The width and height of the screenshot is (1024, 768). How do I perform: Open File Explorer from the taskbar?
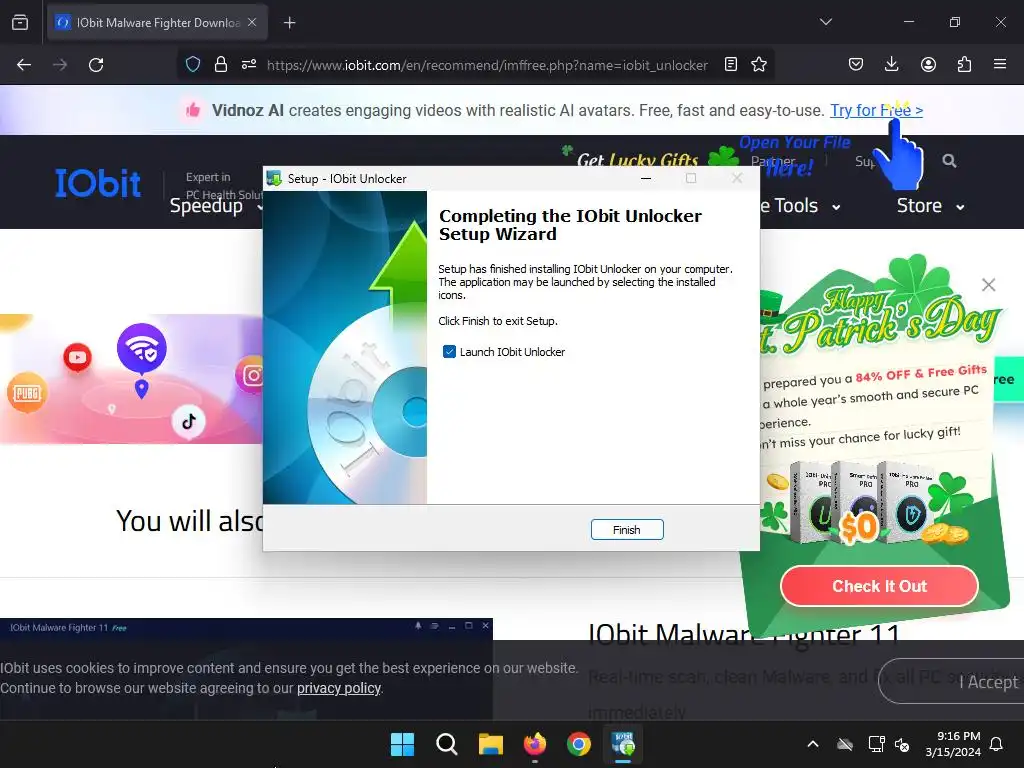click(490, 744)
